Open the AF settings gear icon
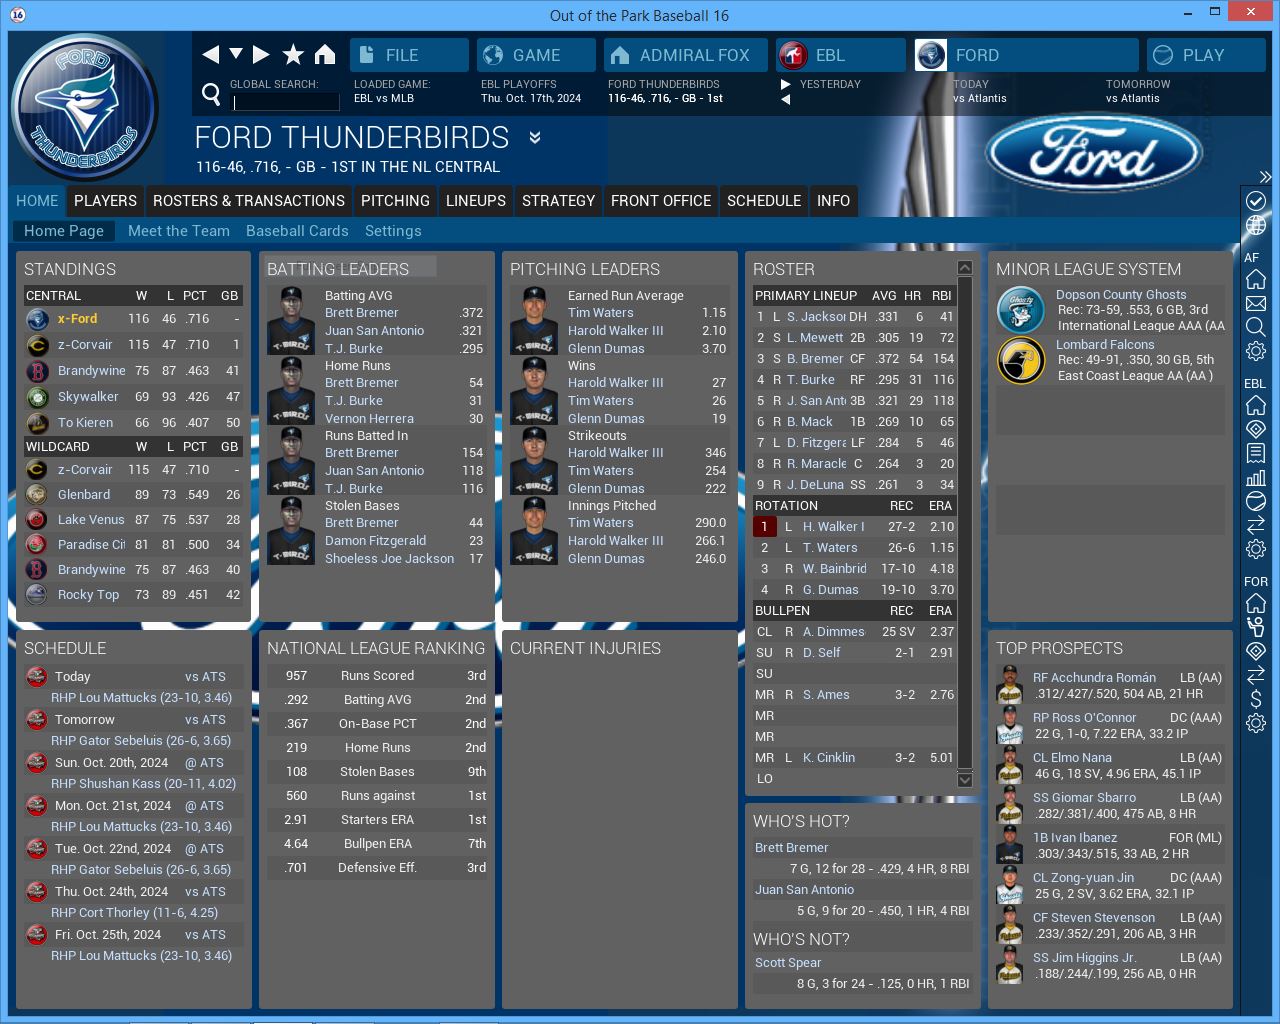The height and width of the screenshot is (1024, 1280). point(1256,351)
